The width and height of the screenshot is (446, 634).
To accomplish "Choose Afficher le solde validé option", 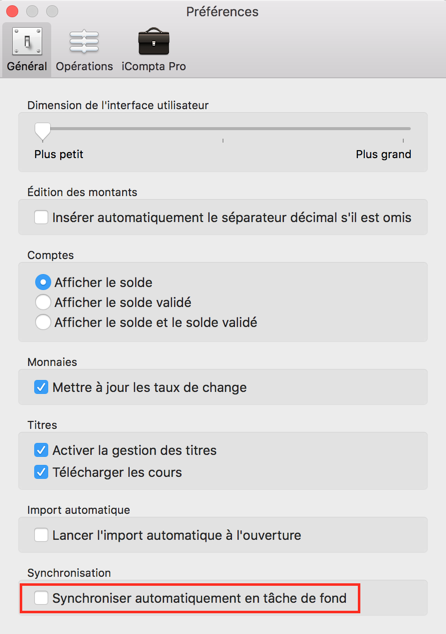I will pos(43,302).
